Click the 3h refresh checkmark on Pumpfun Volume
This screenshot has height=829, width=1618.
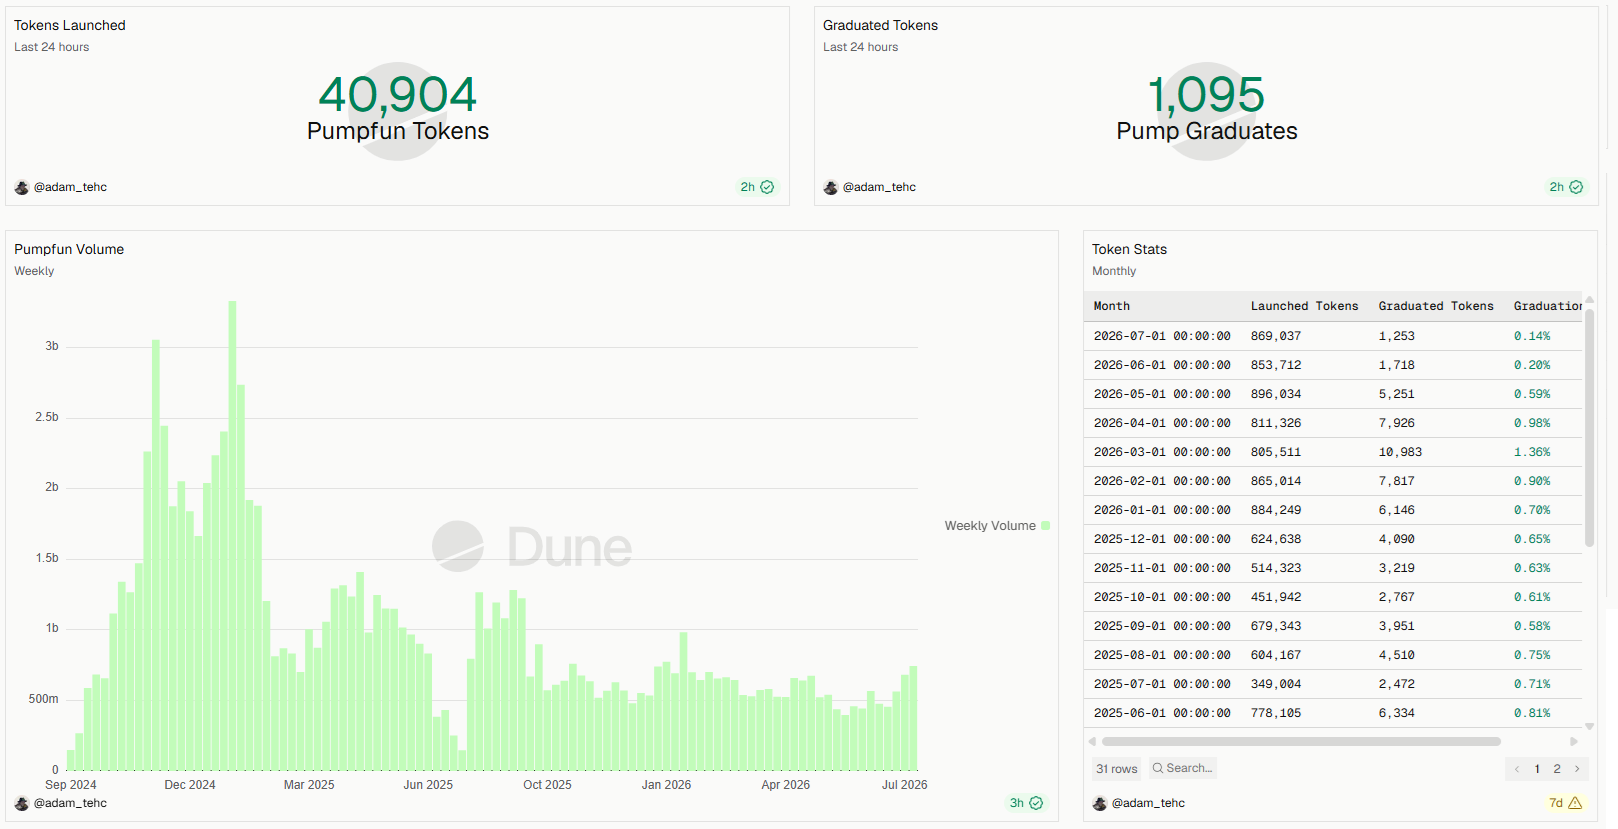click(x=1036, y=803)
